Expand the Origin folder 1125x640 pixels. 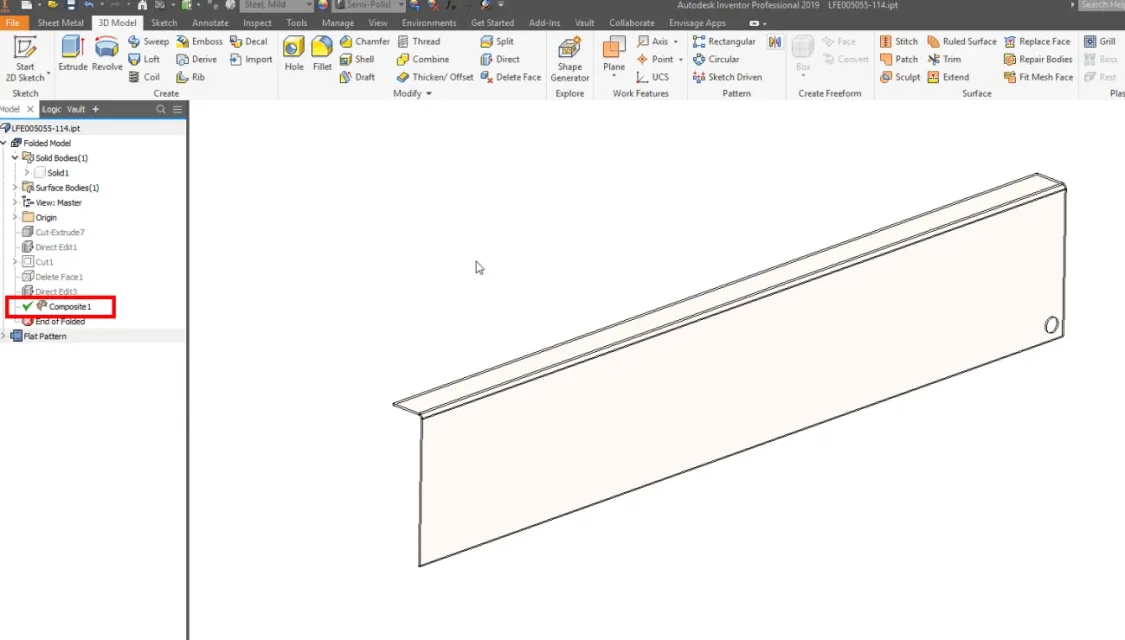click(15, 217)
